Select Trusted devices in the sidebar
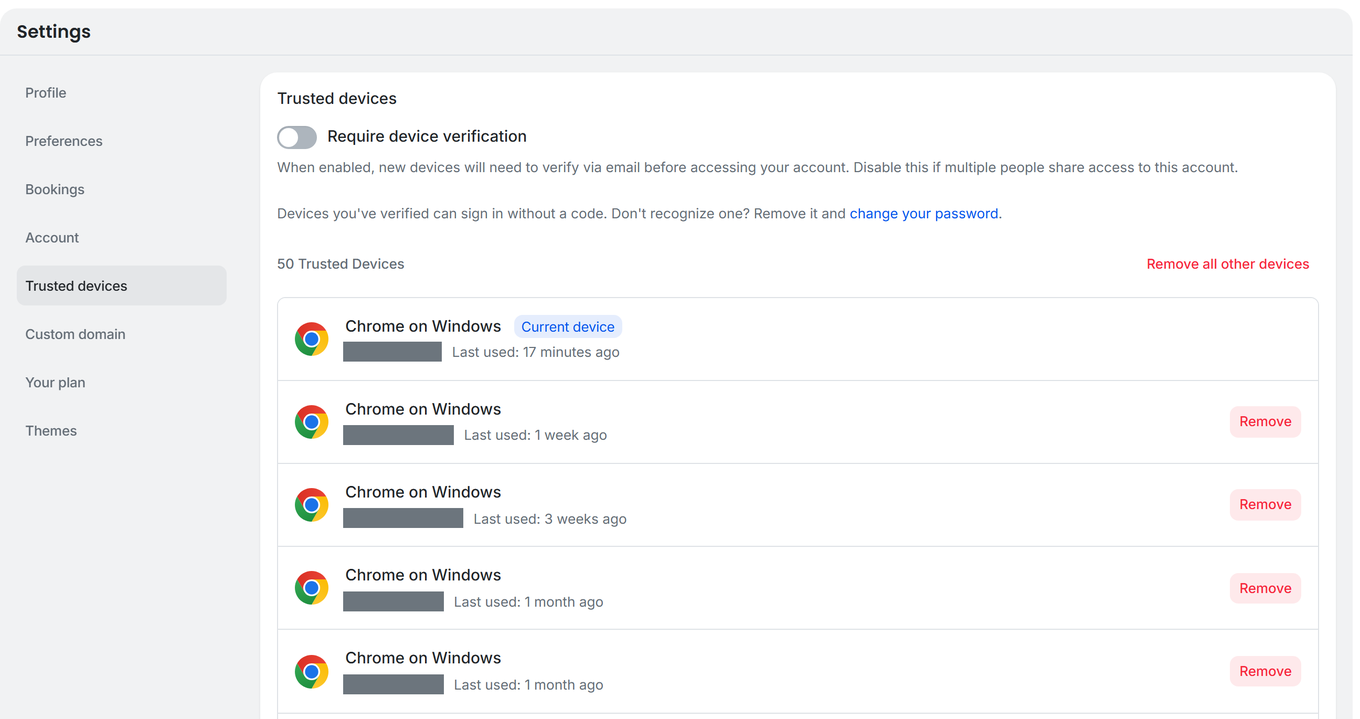The height and width of the screenshot is (719, 1360). pyautogui.click(x=122, y=286)
